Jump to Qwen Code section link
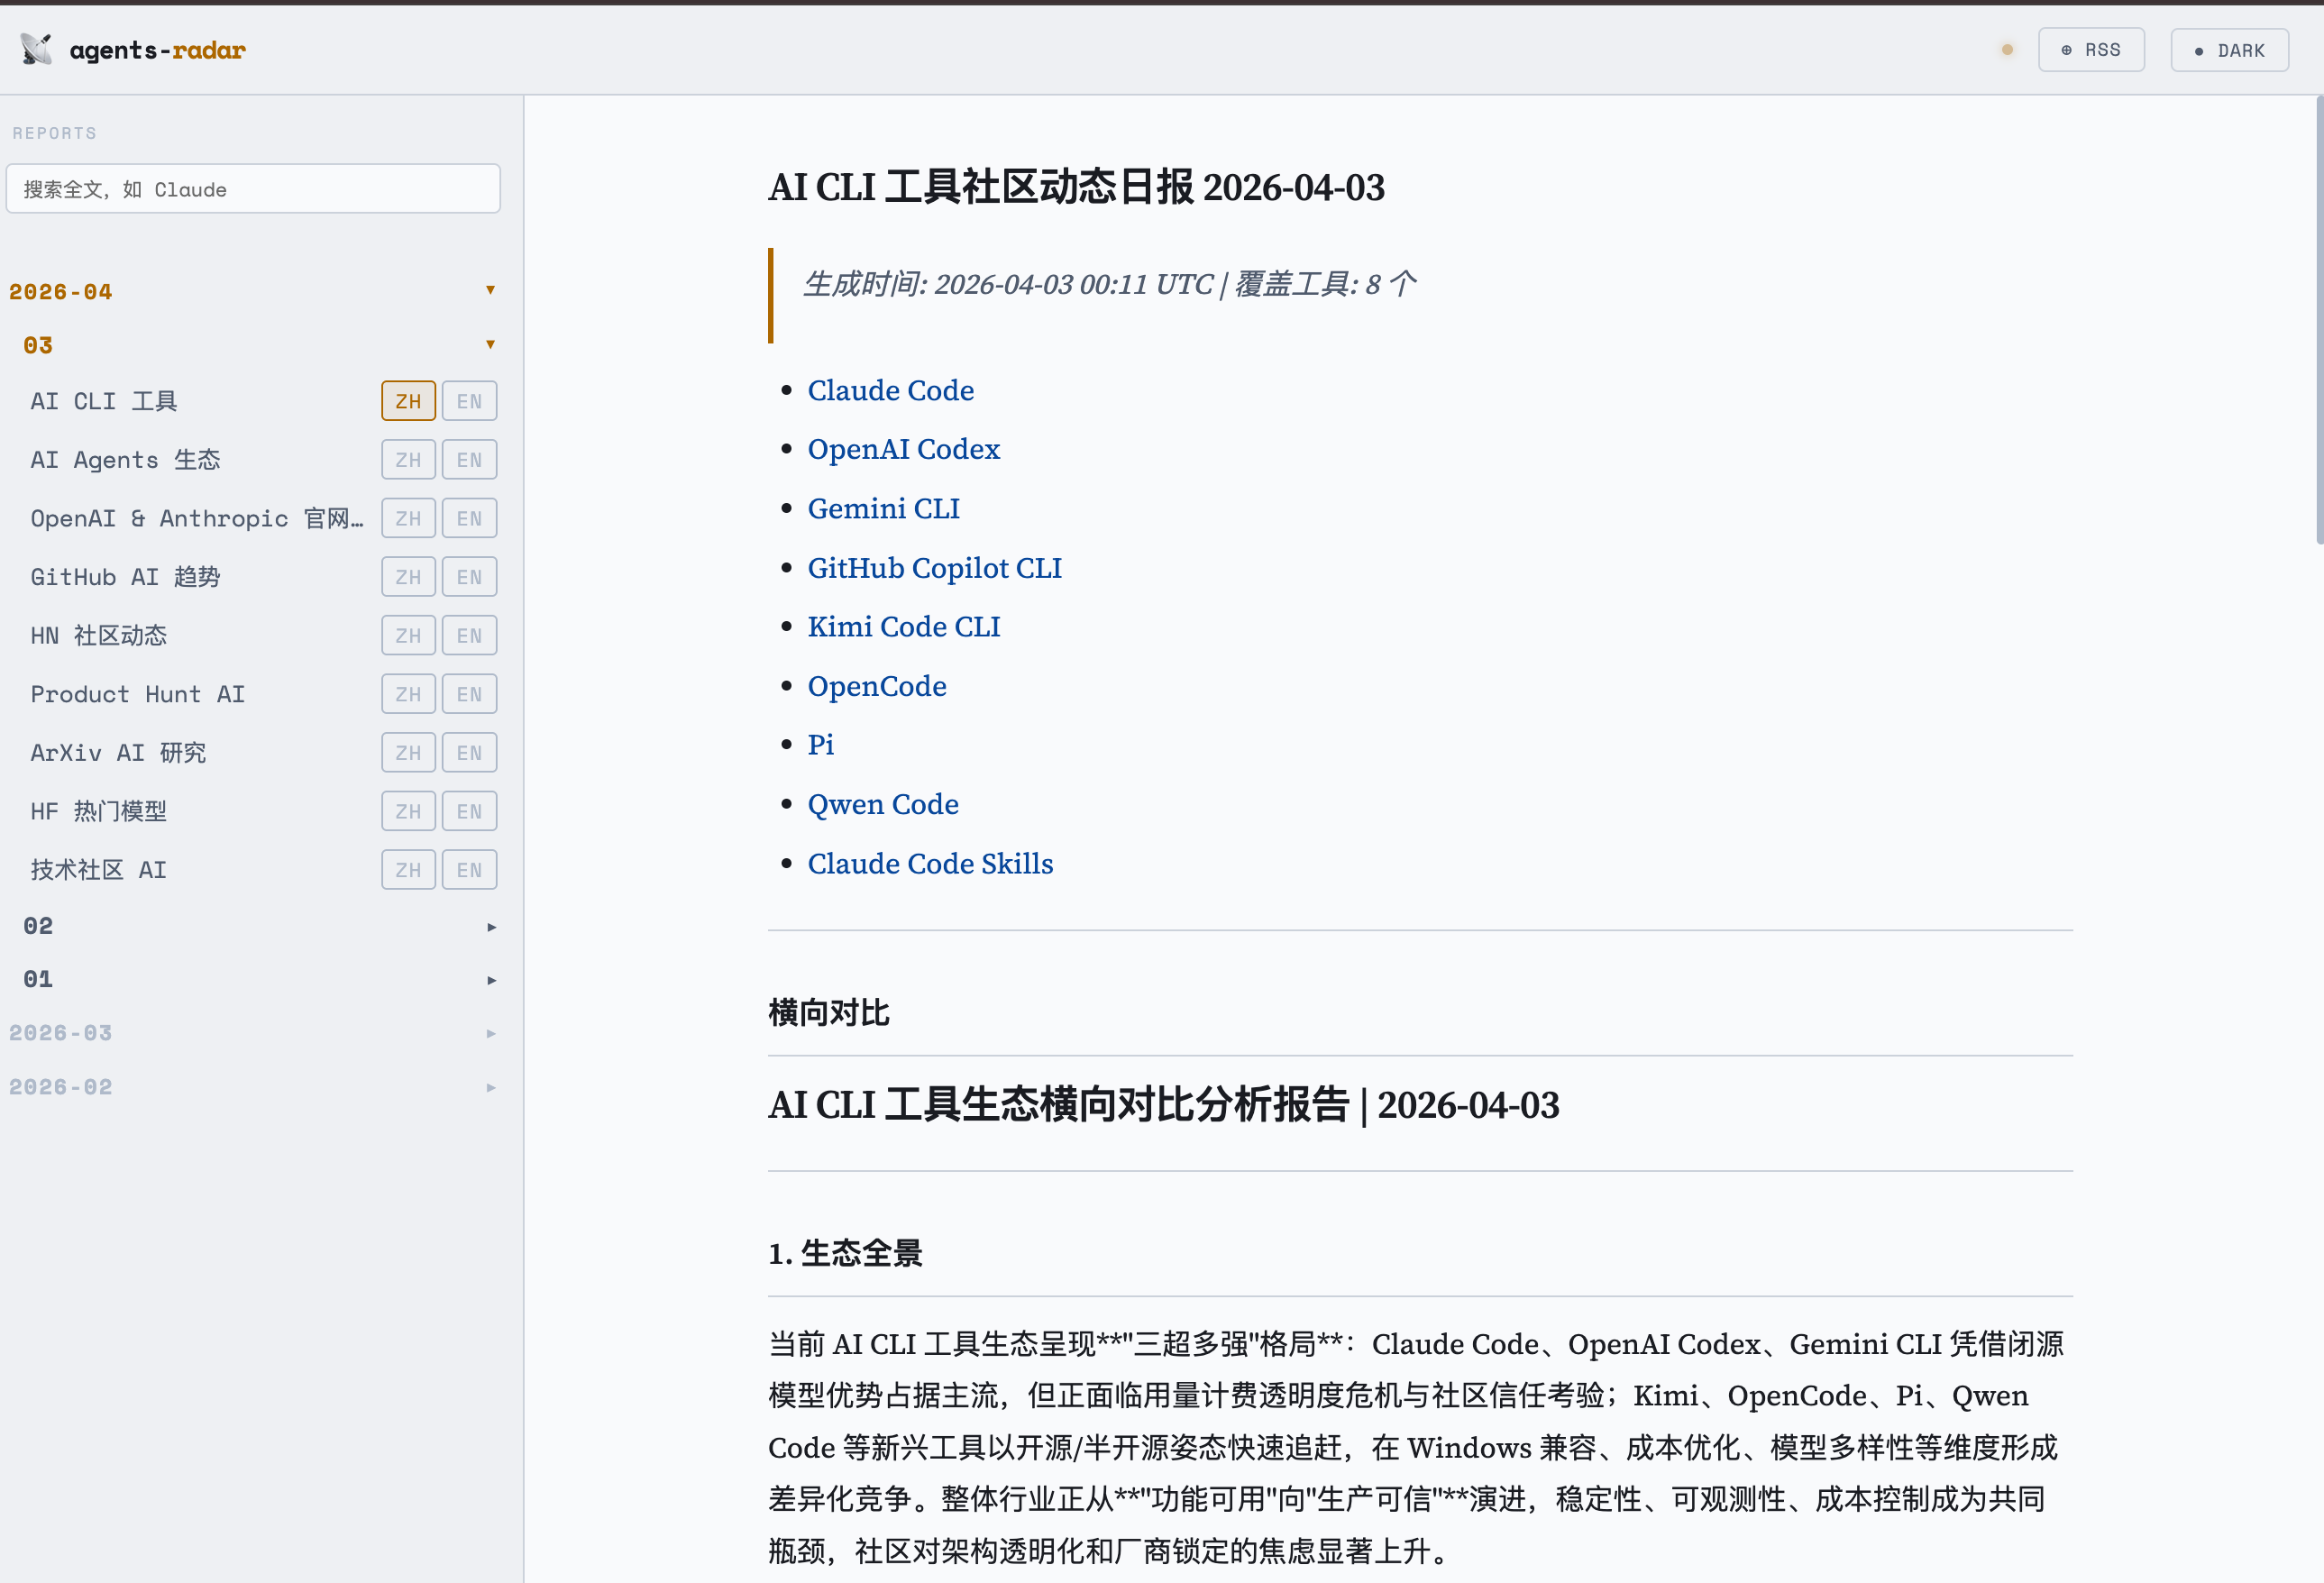Screen dimensions: 2324x1583 [x=883, y=804]
